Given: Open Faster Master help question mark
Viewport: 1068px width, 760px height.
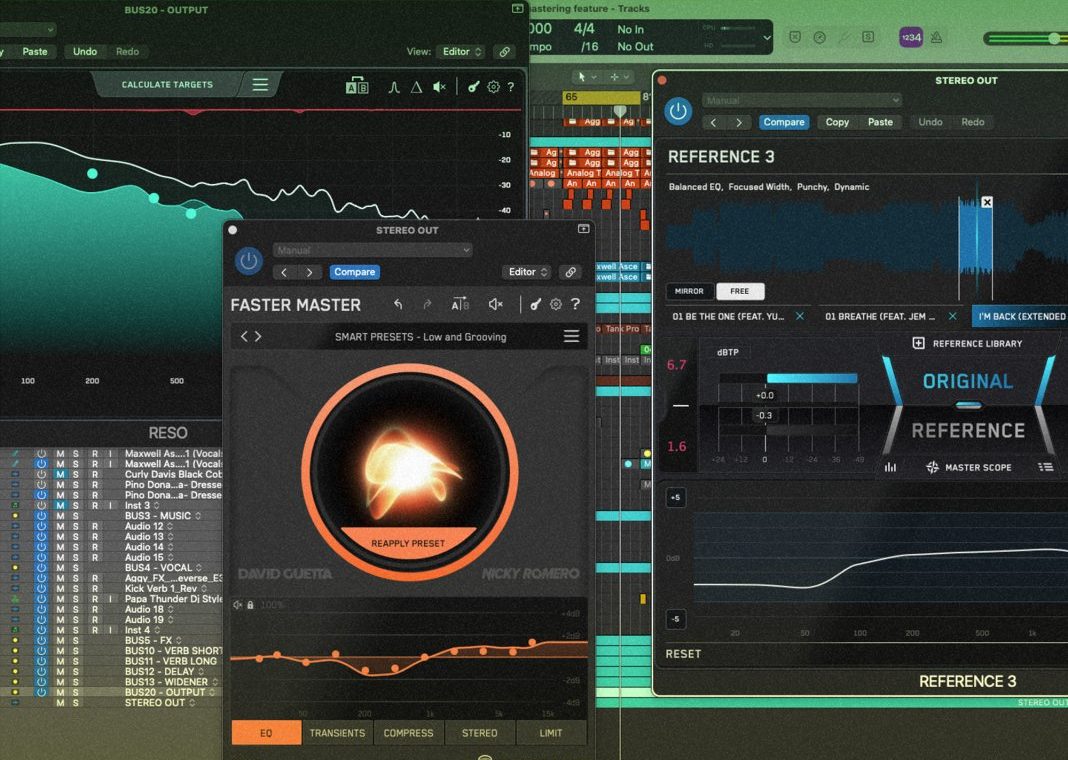Looking at the screenshot, I should click(576, 304).
